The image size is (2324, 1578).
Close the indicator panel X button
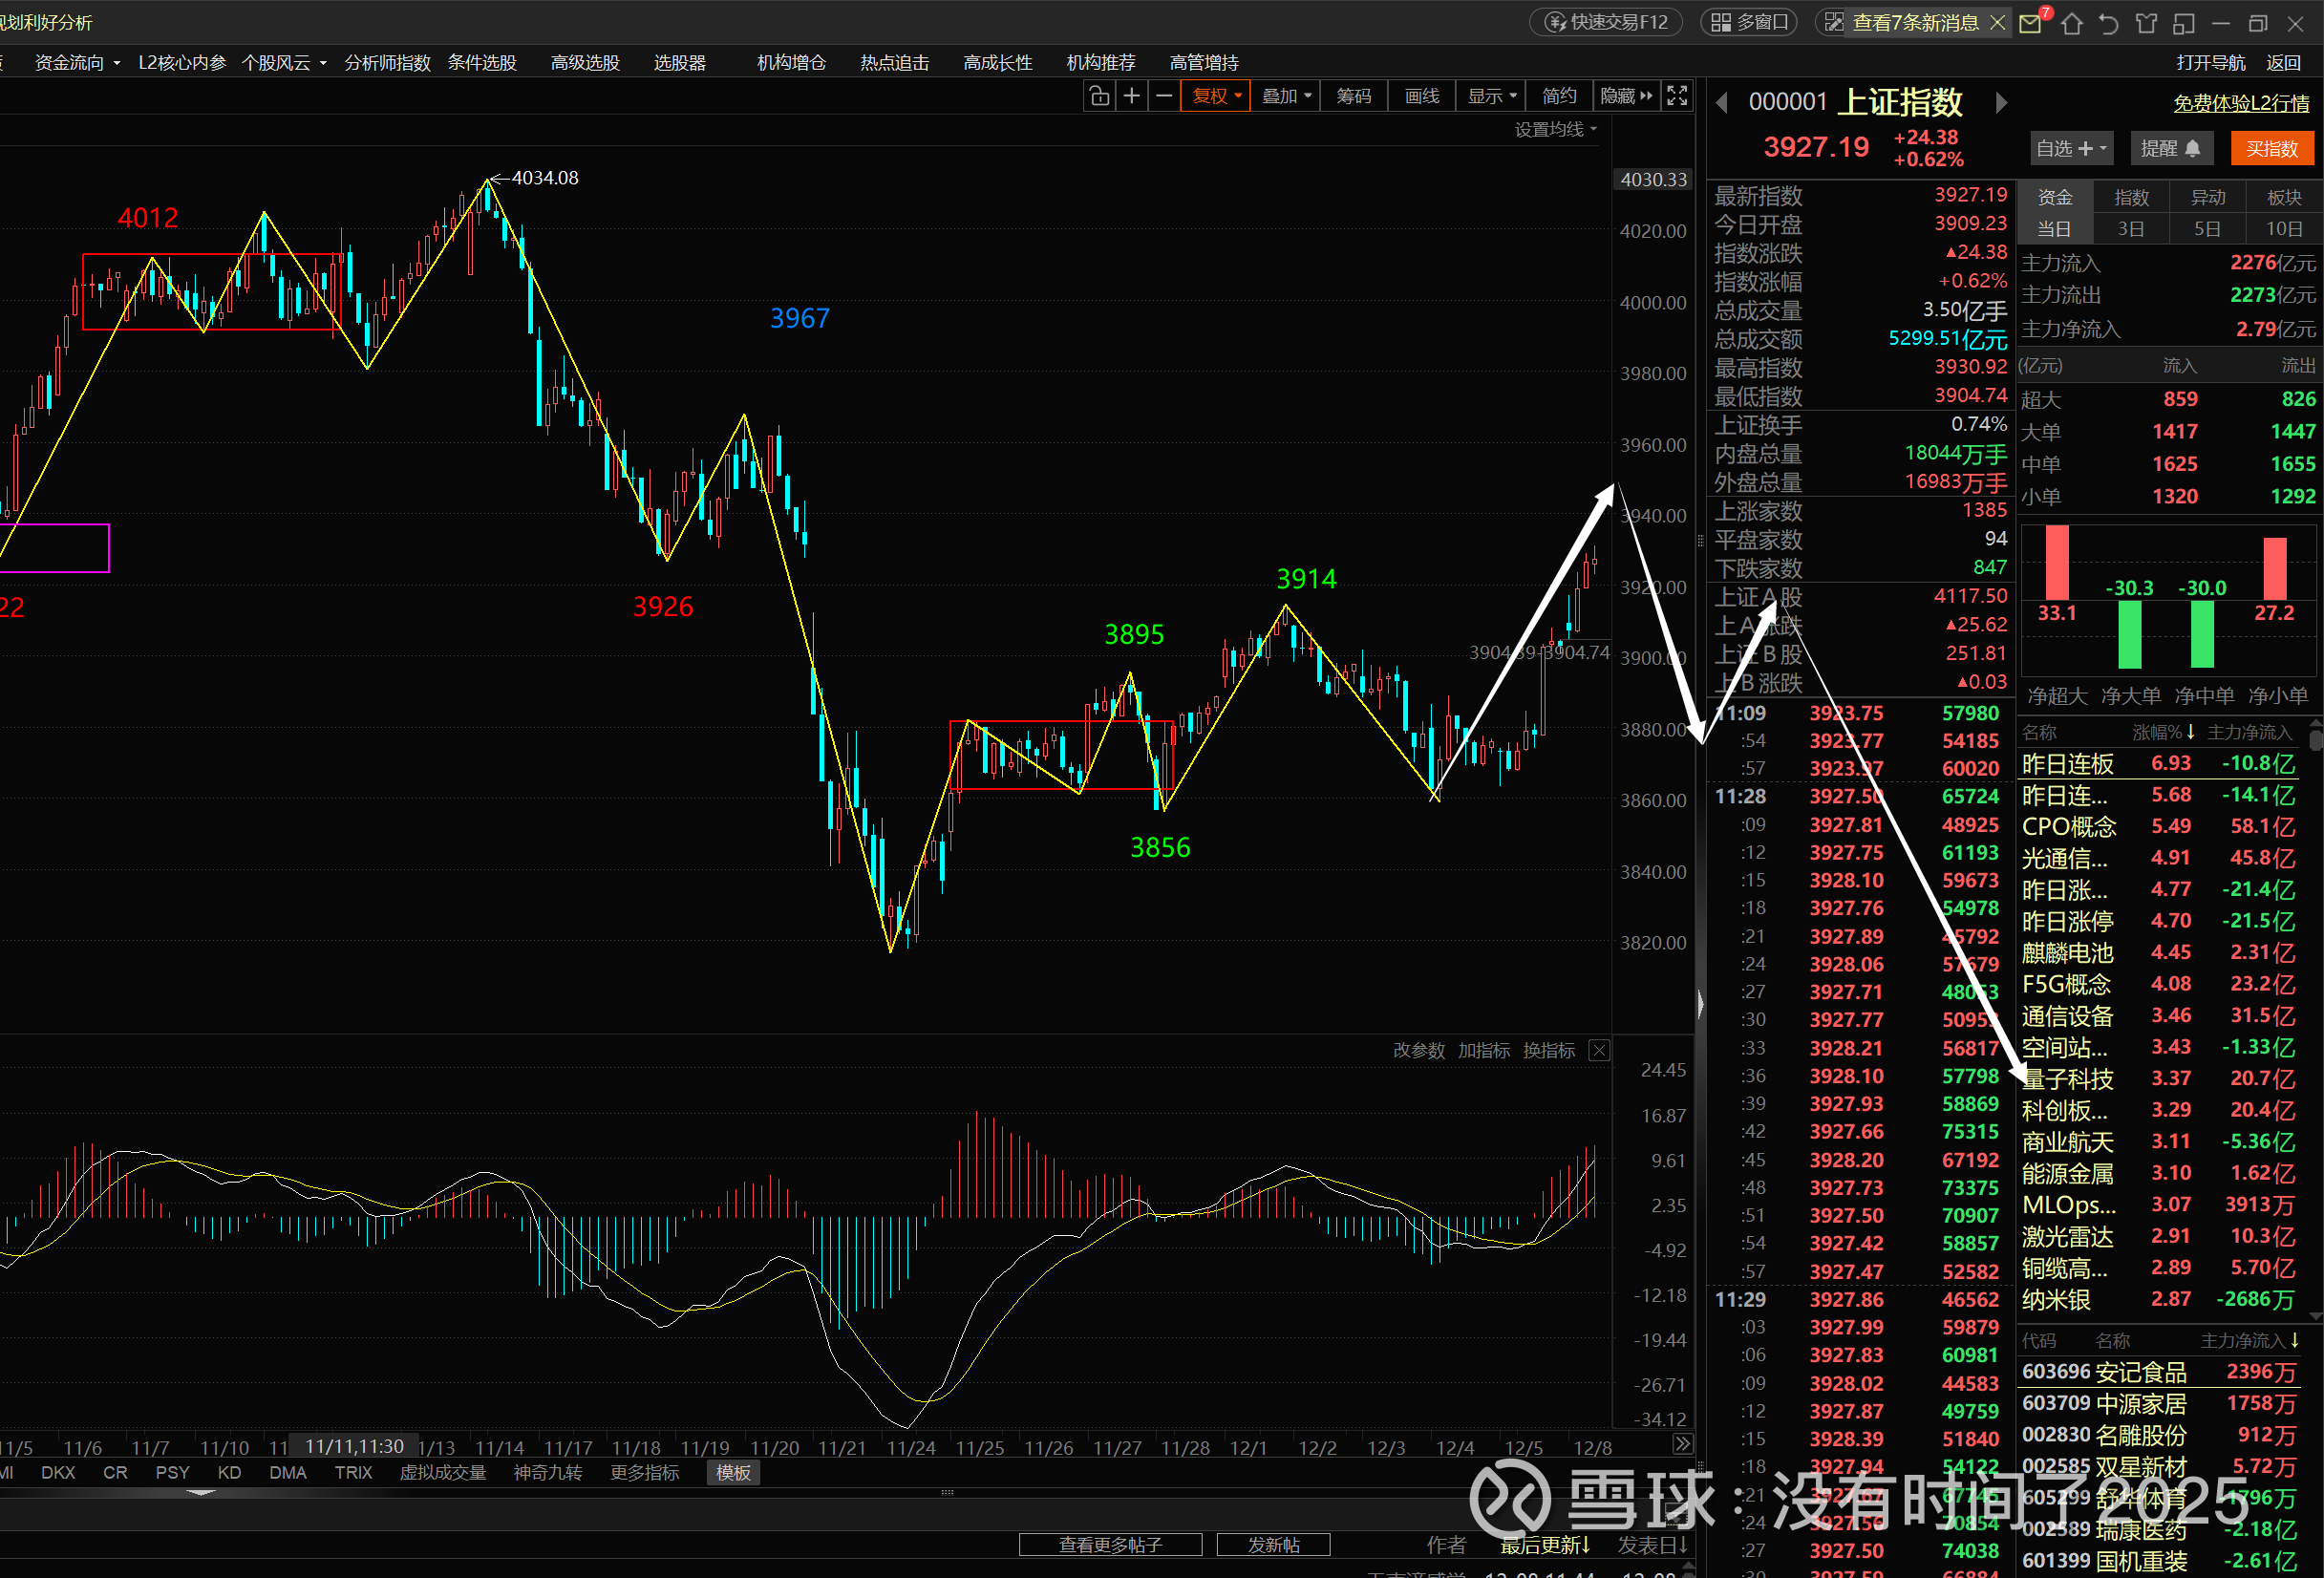click(1599, 1050)
